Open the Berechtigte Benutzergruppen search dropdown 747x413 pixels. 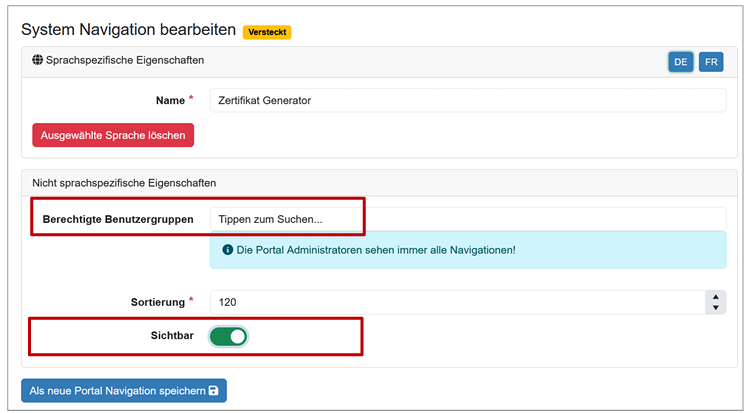click(x=467, y=219)
